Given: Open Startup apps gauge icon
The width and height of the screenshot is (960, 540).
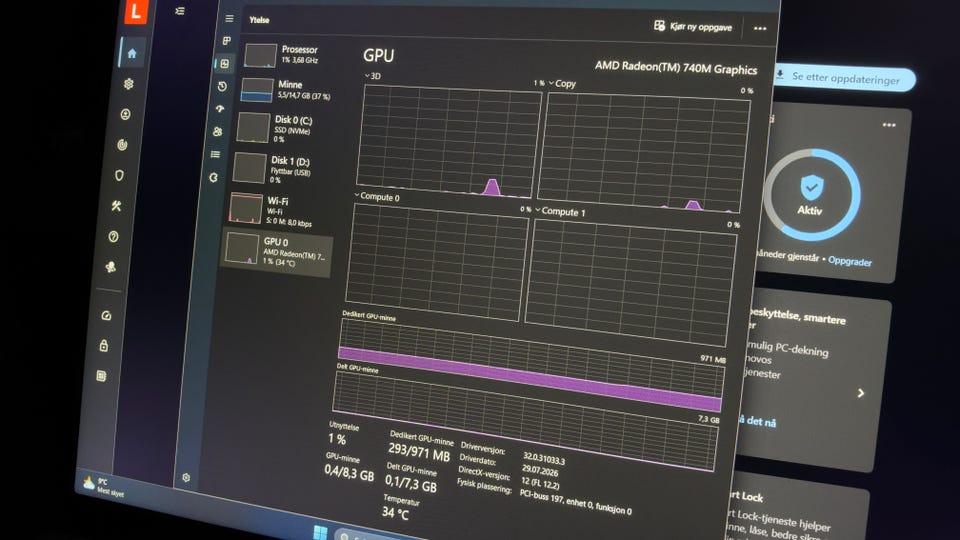Looking at the screenshot, I should click(220, 109).
